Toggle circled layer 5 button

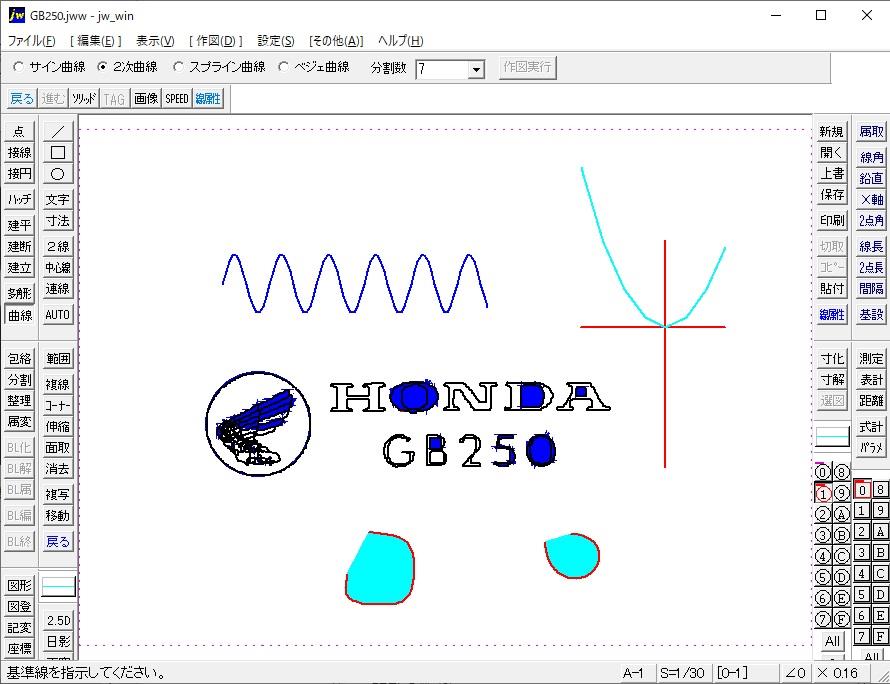coord(822,577)
